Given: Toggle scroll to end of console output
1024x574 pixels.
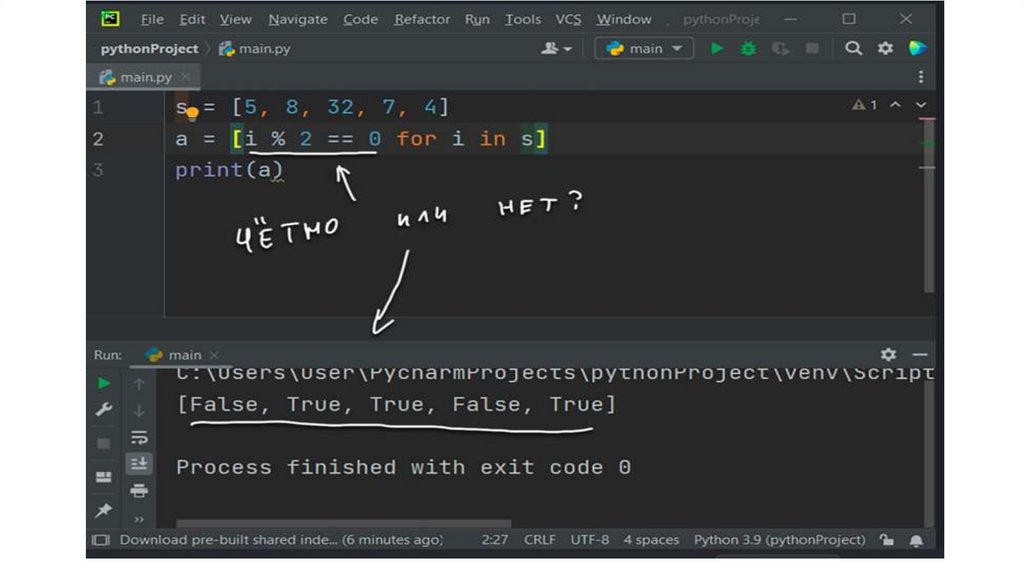Looking at the screenshot, I should pyautogui.click(x=139, y=464).
